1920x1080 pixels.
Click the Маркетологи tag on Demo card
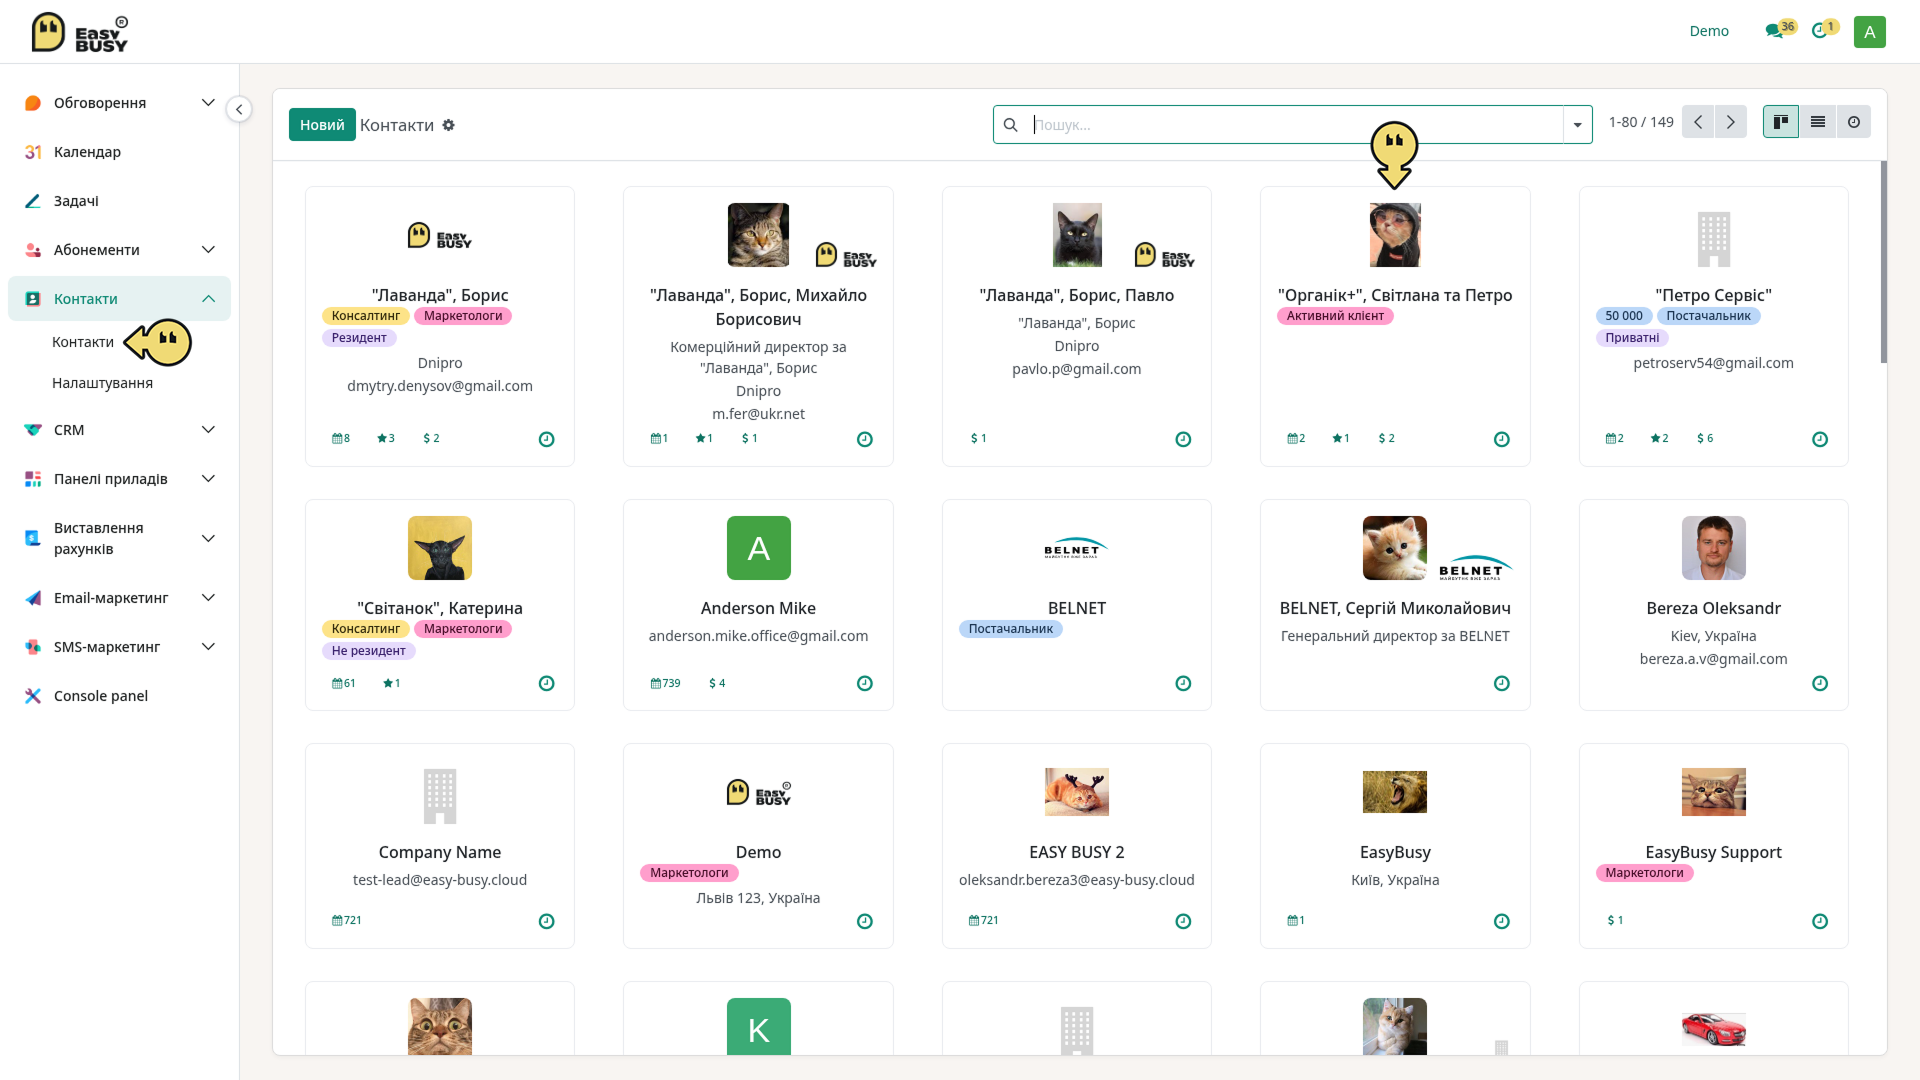click(x=689, y=873)
